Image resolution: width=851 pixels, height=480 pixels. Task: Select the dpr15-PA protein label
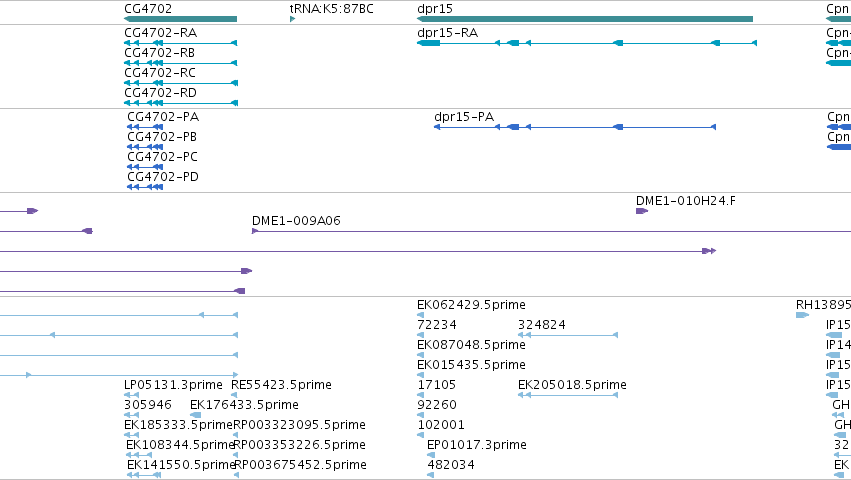[464, 117]
